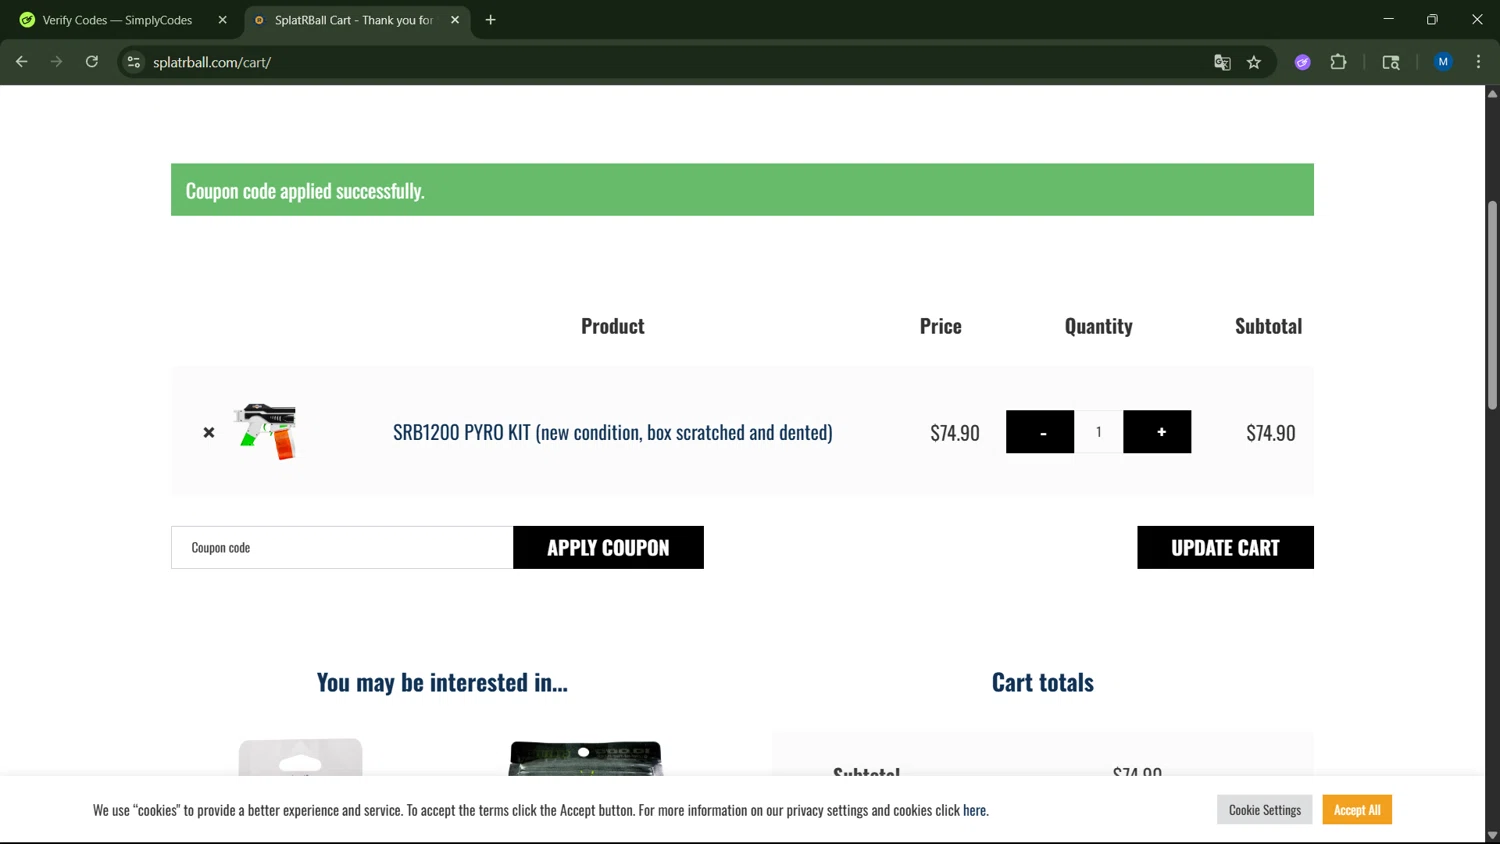Go back to the previous page

21,62
